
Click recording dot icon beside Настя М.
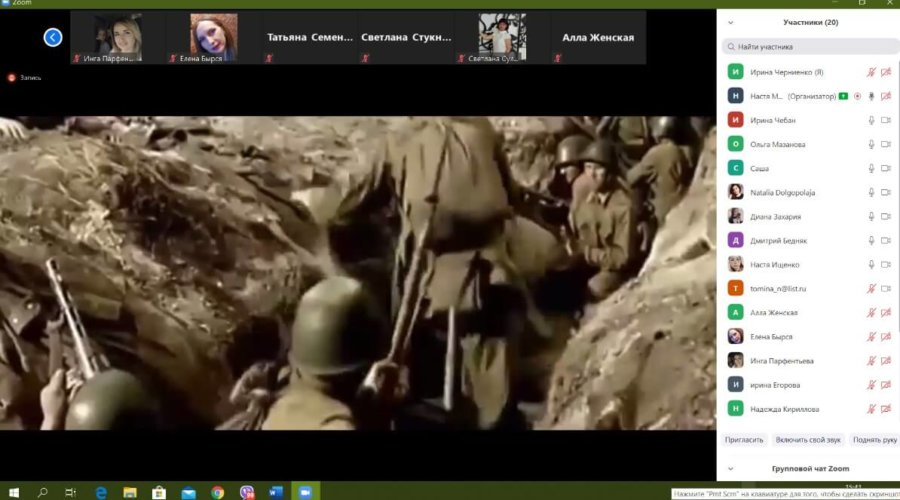click(x=858, y=96)
